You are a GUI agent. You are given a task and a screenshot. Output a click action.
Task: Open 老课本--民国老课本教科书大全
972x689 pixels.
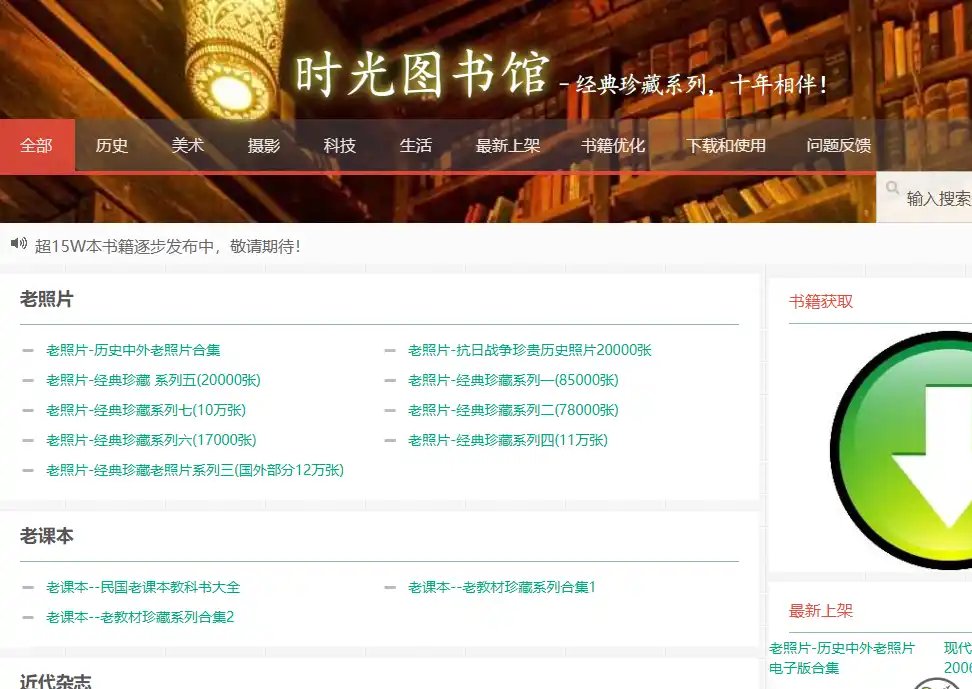(x=143, y=587)
